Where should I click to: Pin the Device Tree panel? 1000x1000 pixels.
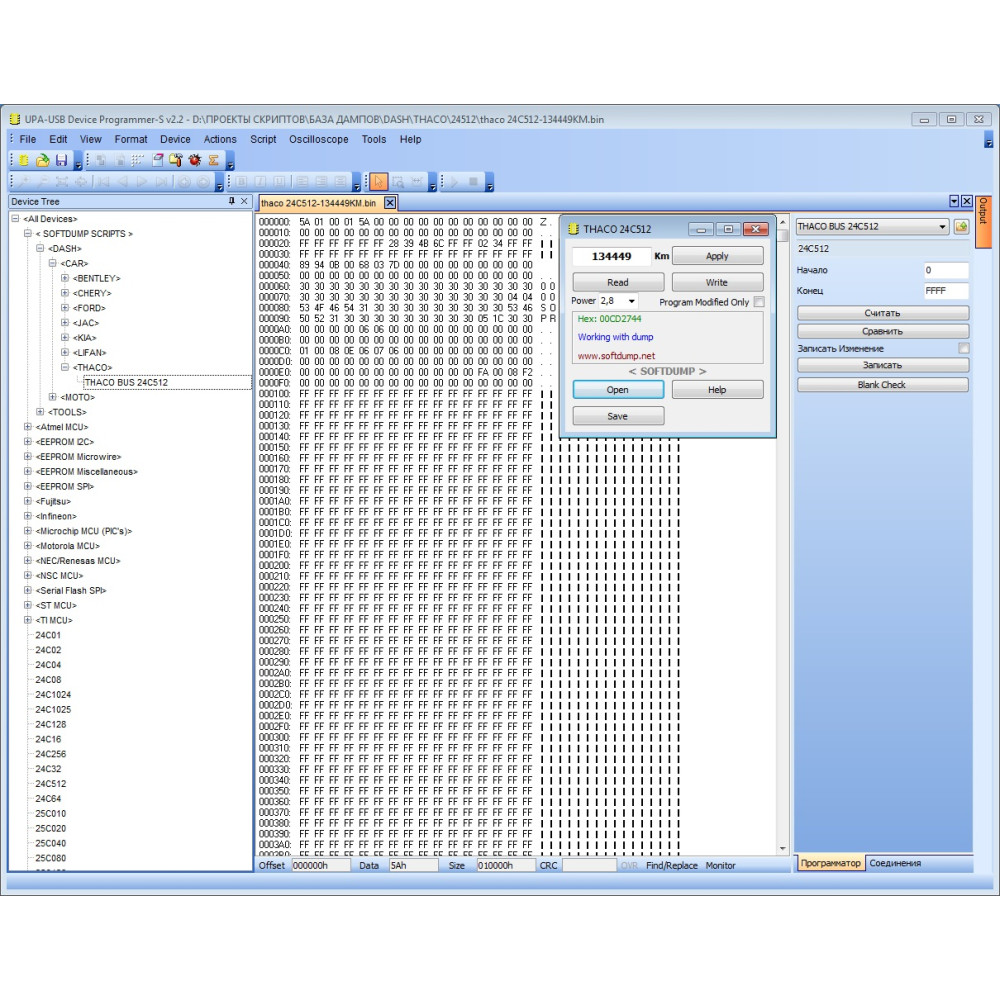[x=232, y=201]
